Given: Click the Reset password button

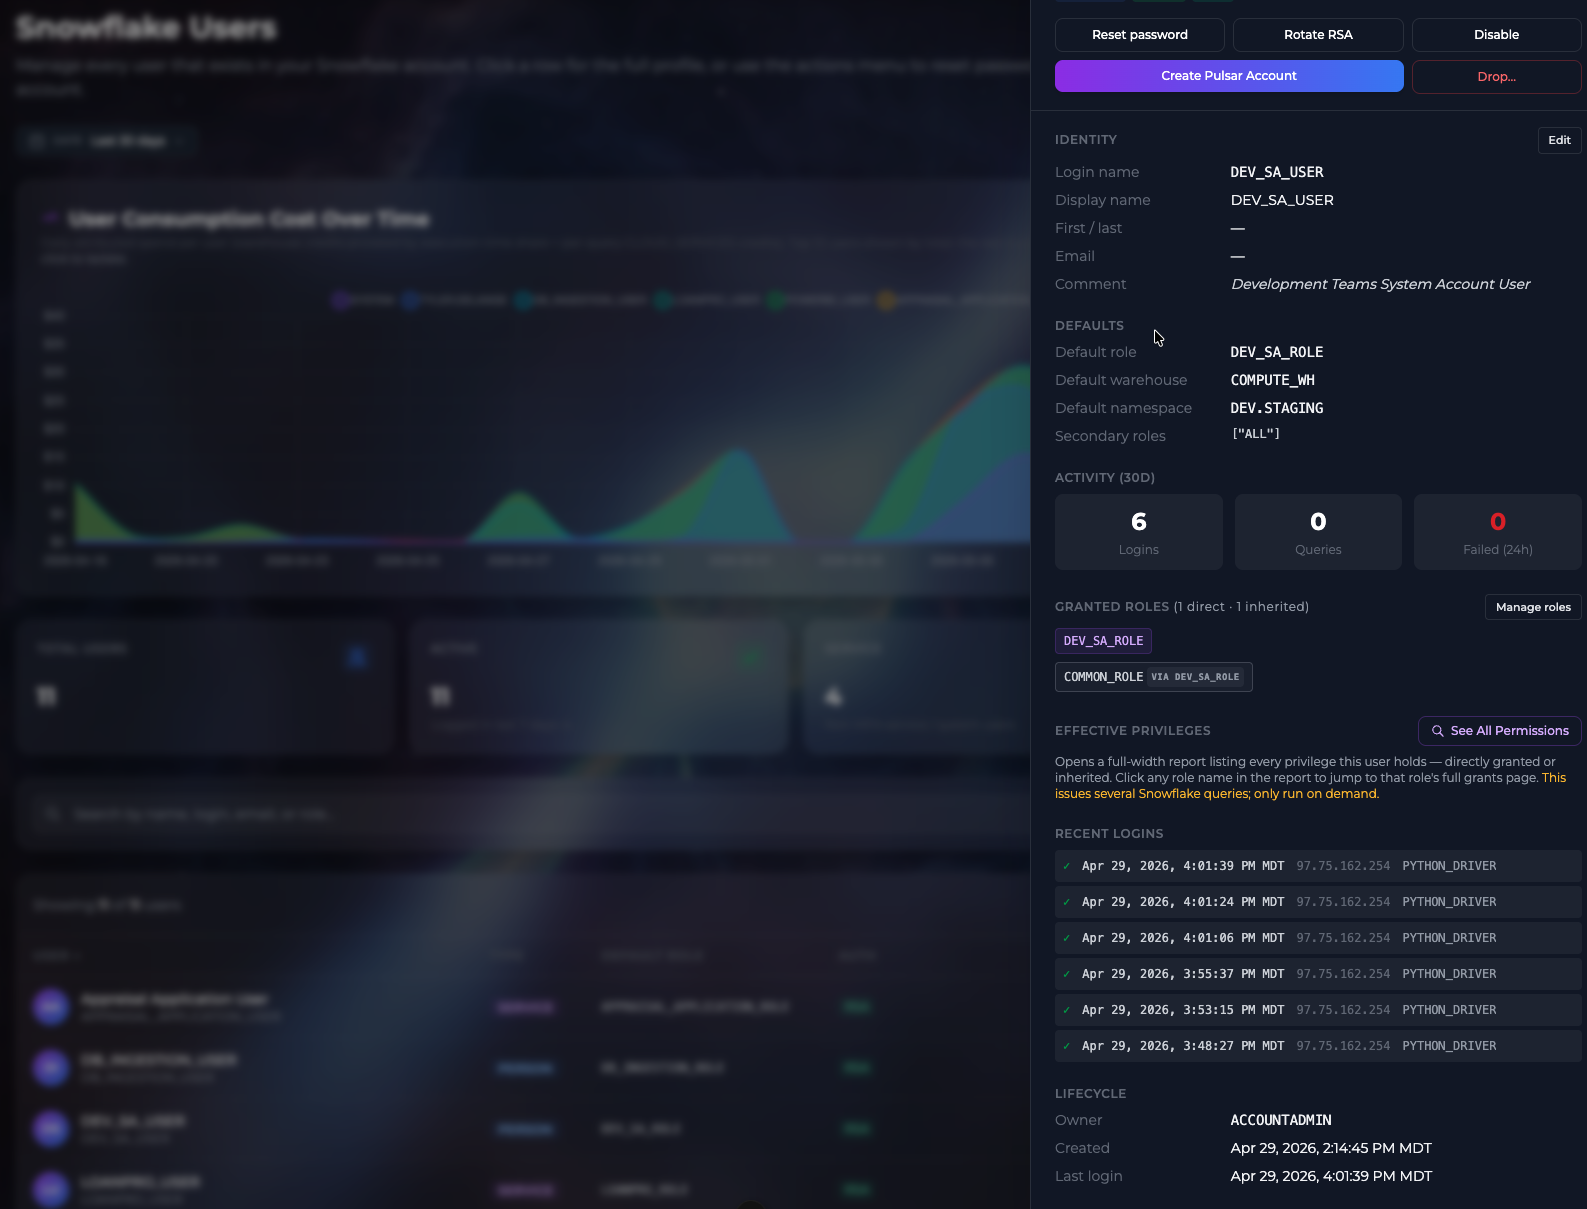Looking at the screenshot, I should point(1139,35).
